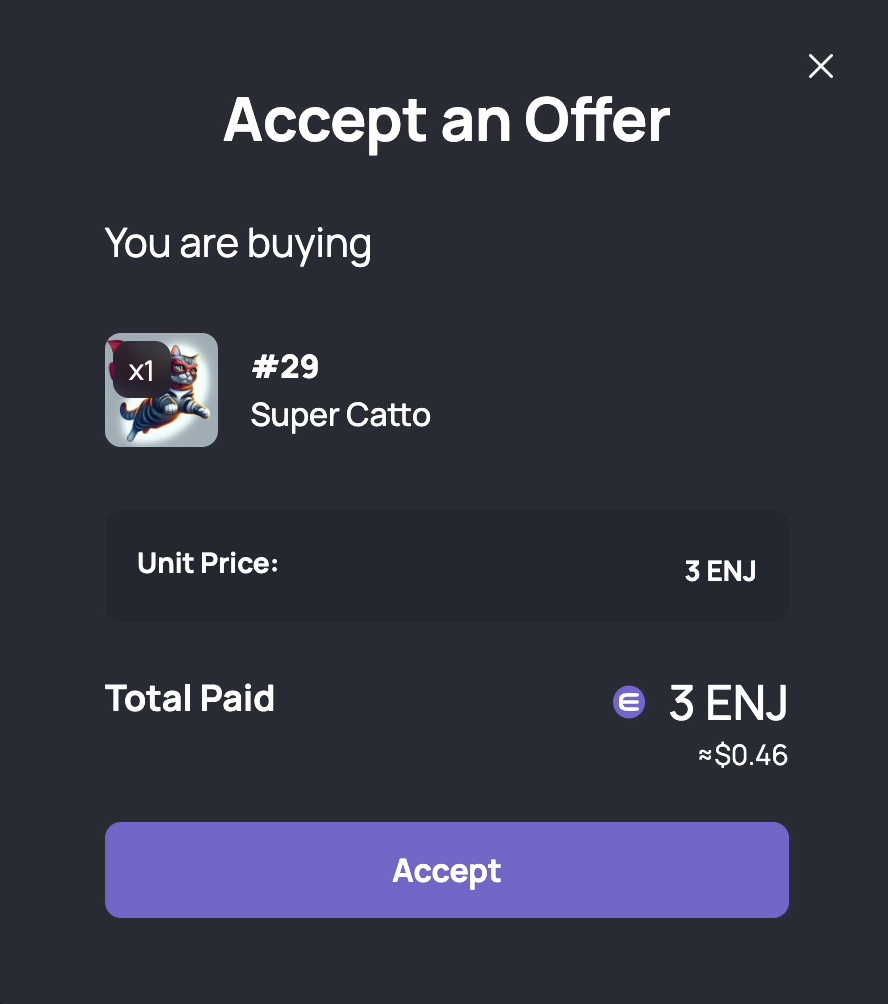Select the 3 ENJ unit price value
This screenshot has height=1004, width=888.
(720, 571)
